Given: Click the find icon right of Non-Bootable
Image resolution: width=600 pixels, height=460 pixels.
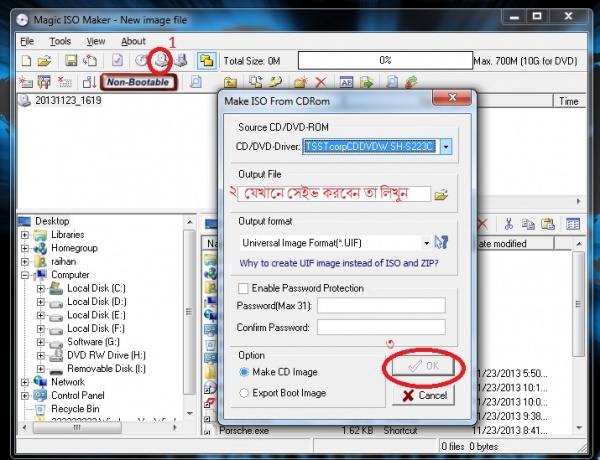Looking at the screenshot, I should coord(196,82).
